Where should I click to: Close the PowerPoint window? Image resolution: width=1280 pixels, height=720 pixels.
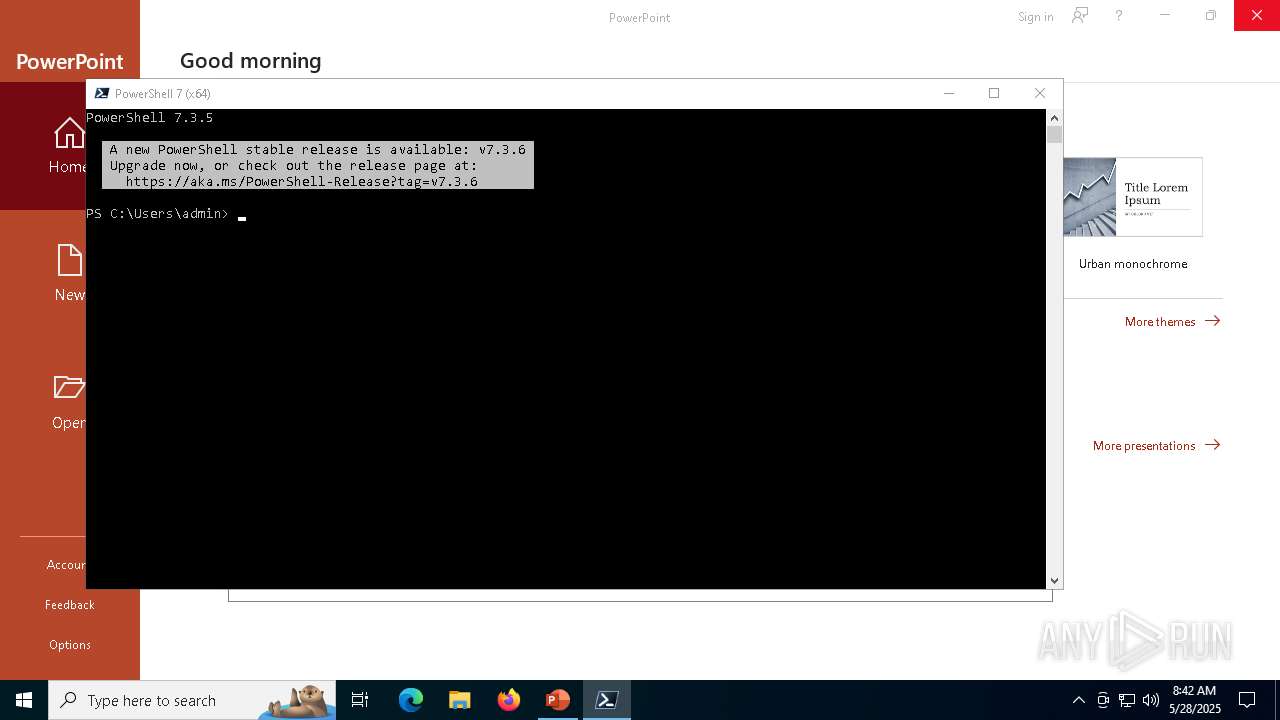point(1257,16)
